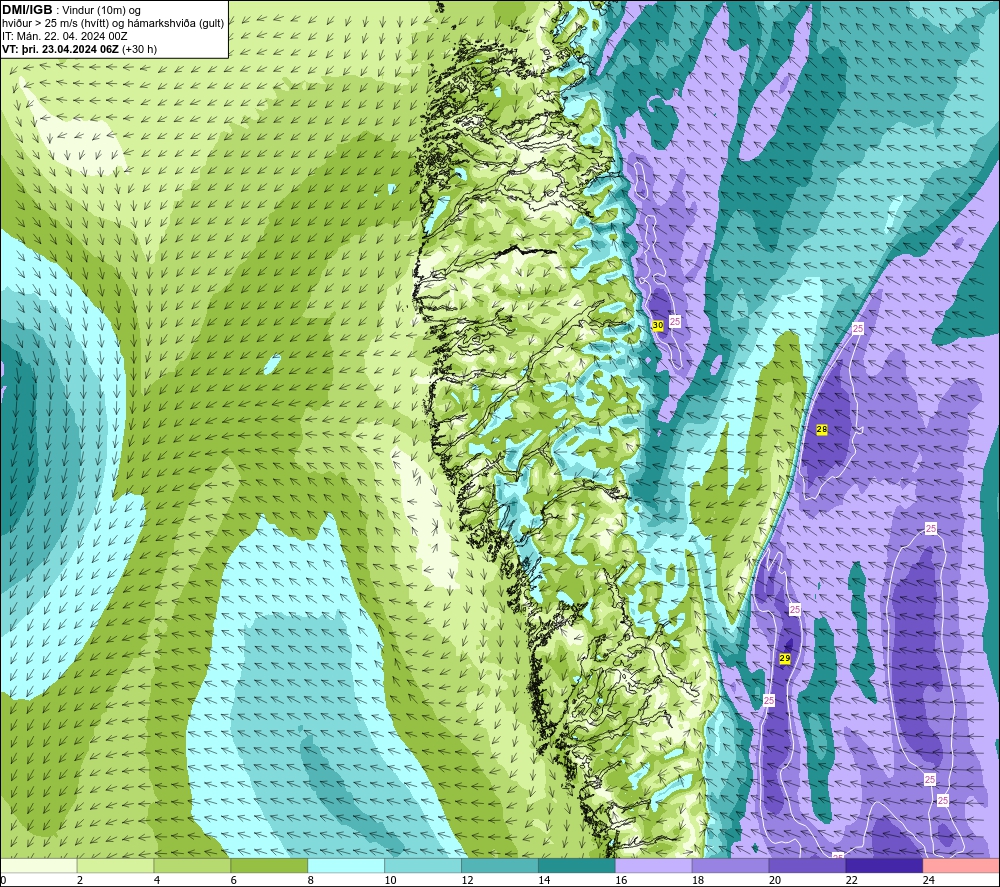Select the 14–16 m/s dark teal swatch
This screenshot has height=887, width=1000.
[577, 865]
